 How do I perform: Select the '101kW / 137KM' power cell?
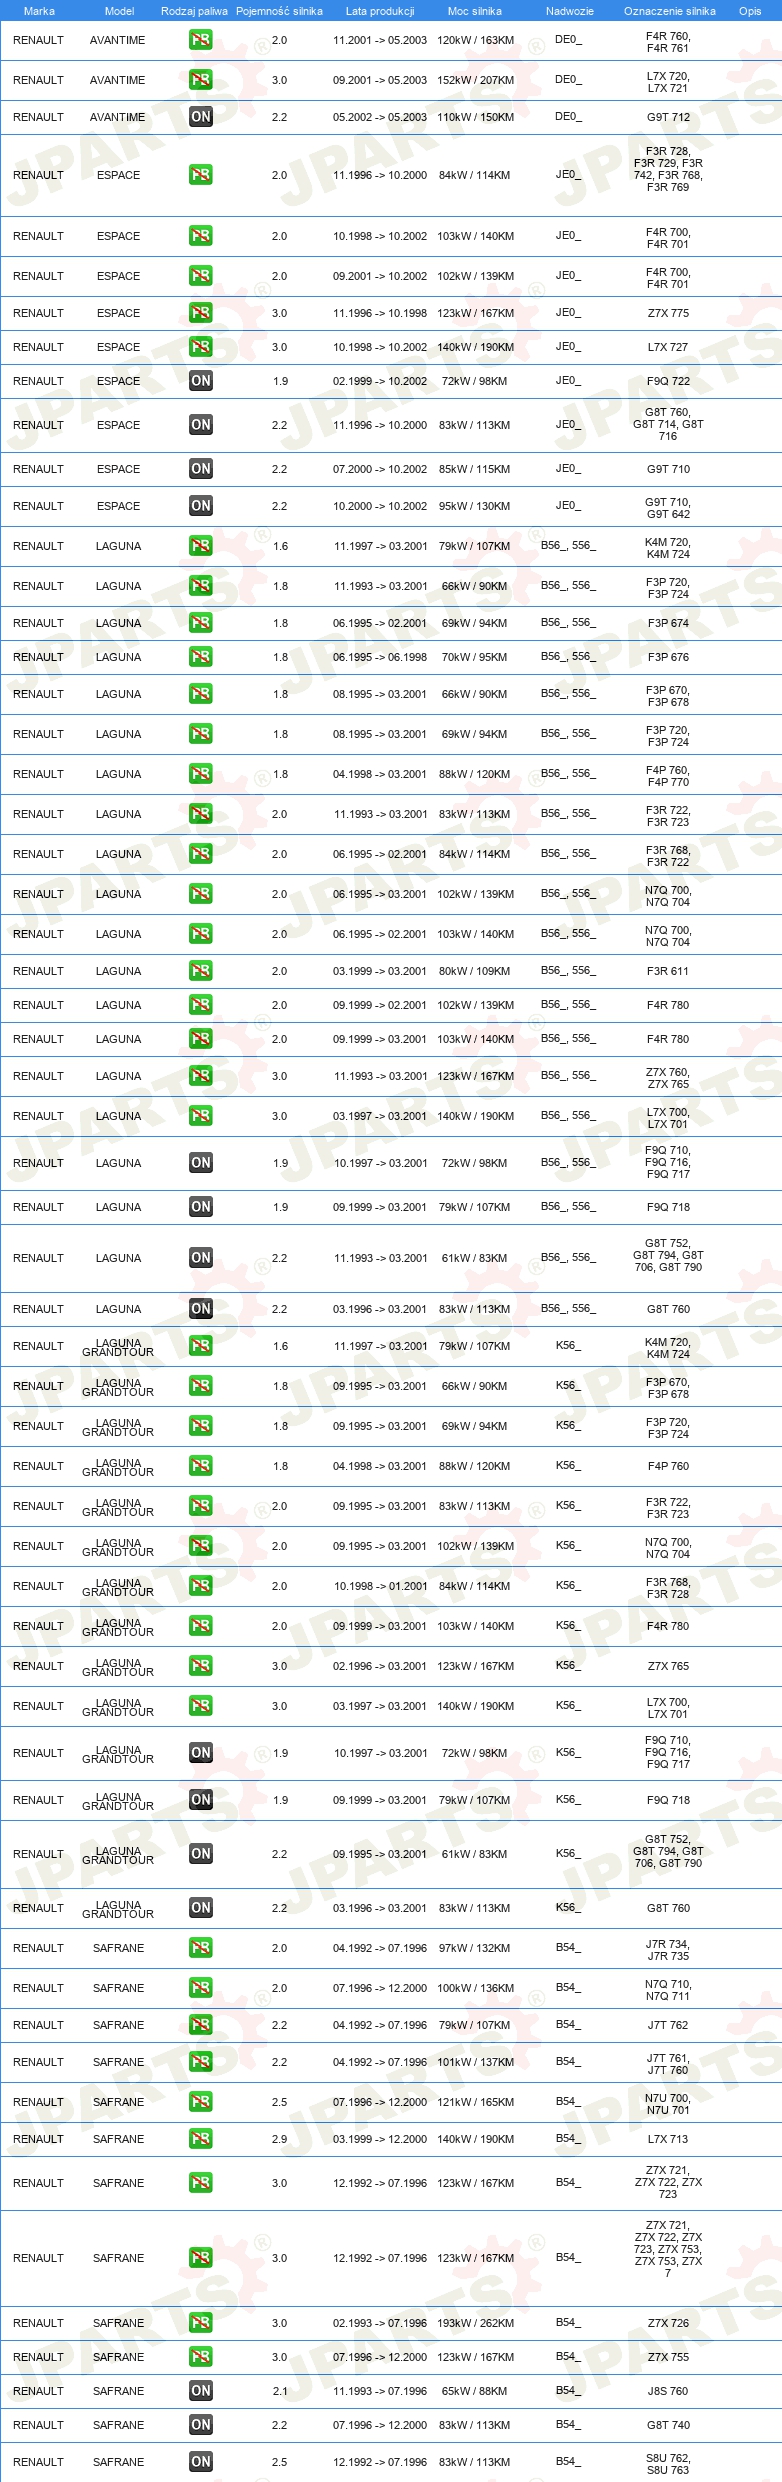tap(476, 2062)
